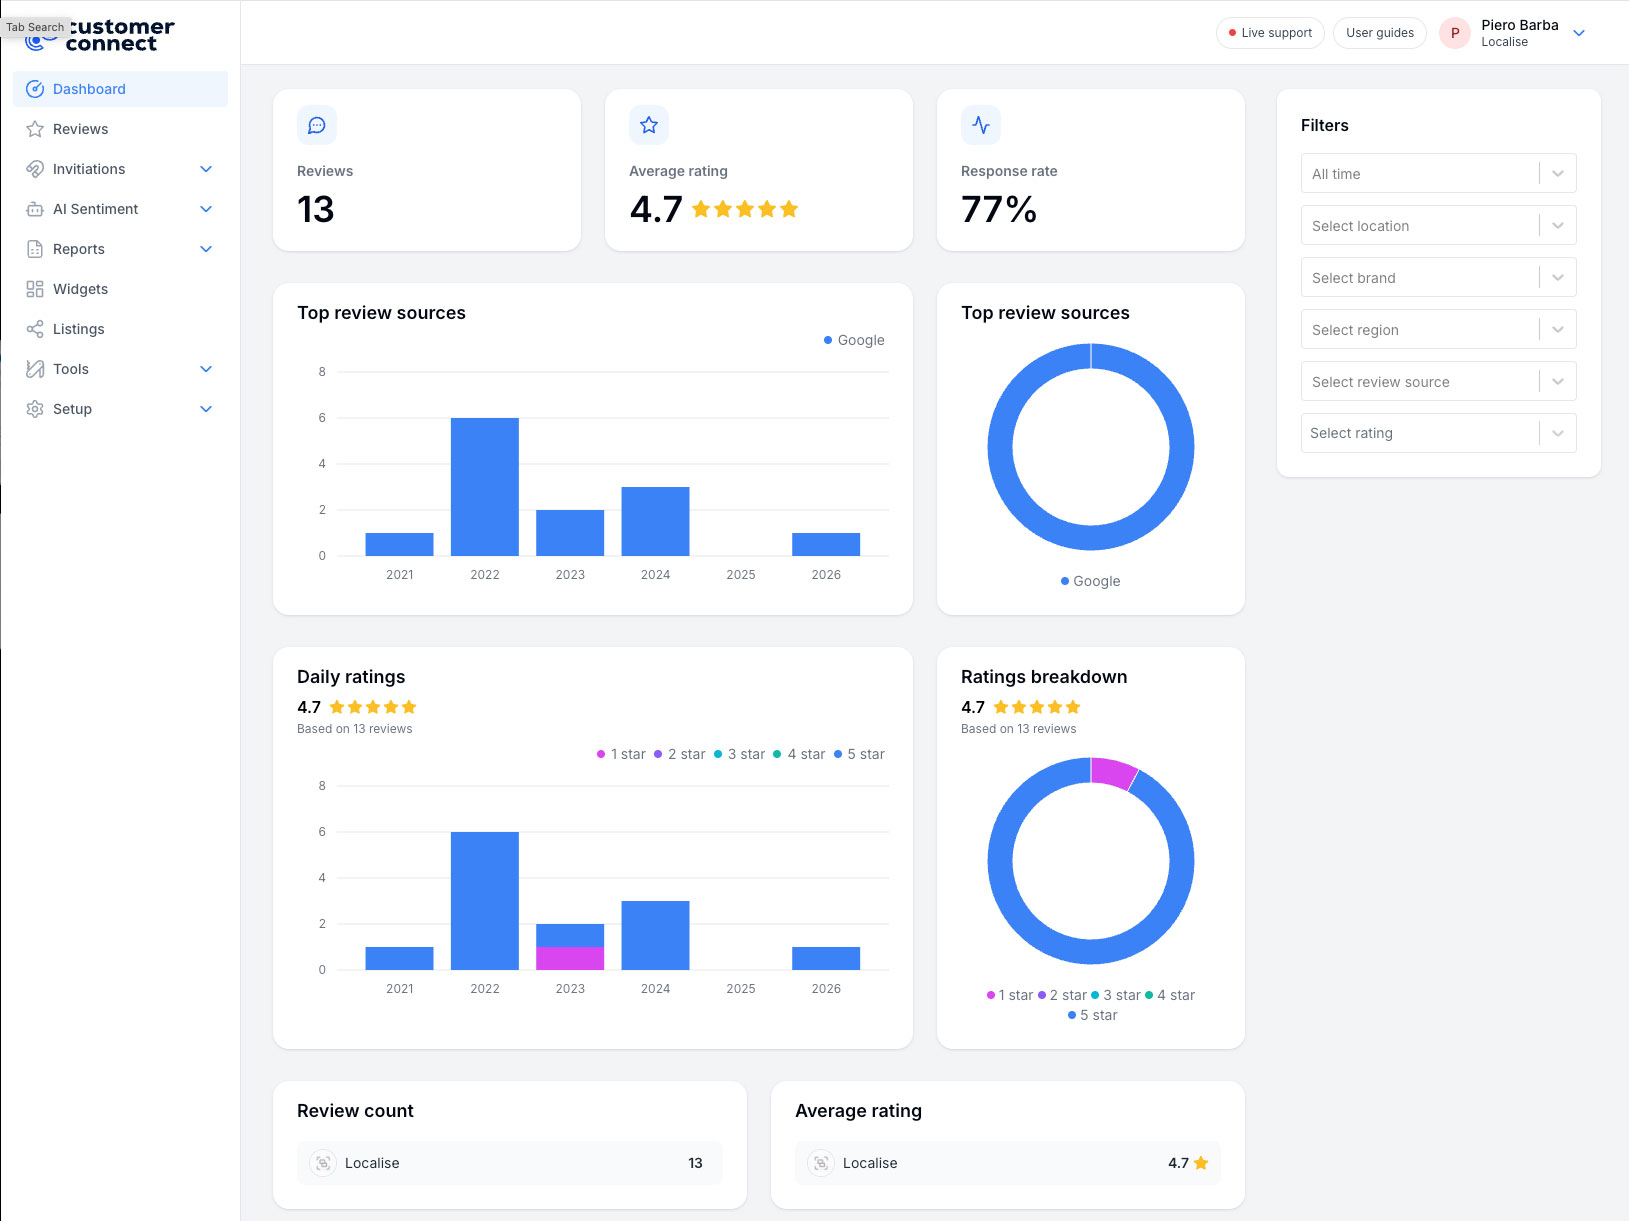Viewport: 1629px width, 1221px height.
Task: Click the activity pulse icon on Response rate card
Action: 981,125
